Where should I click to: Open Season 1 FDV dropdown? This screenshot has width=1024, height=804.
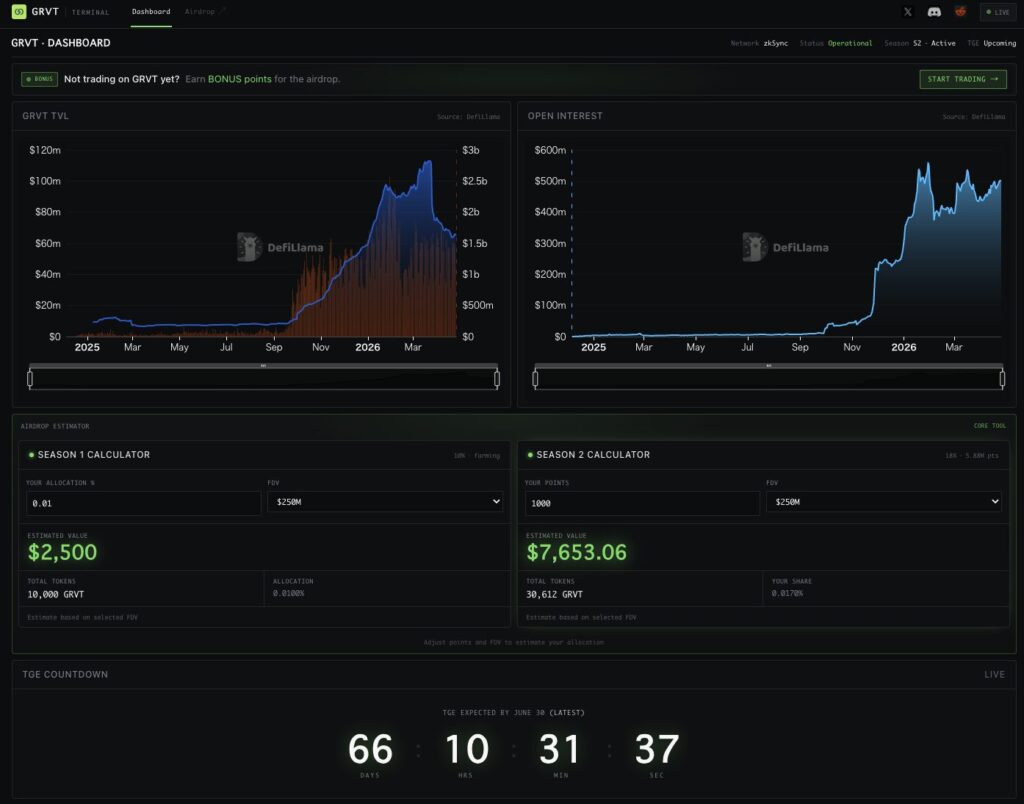pos(385,502)
